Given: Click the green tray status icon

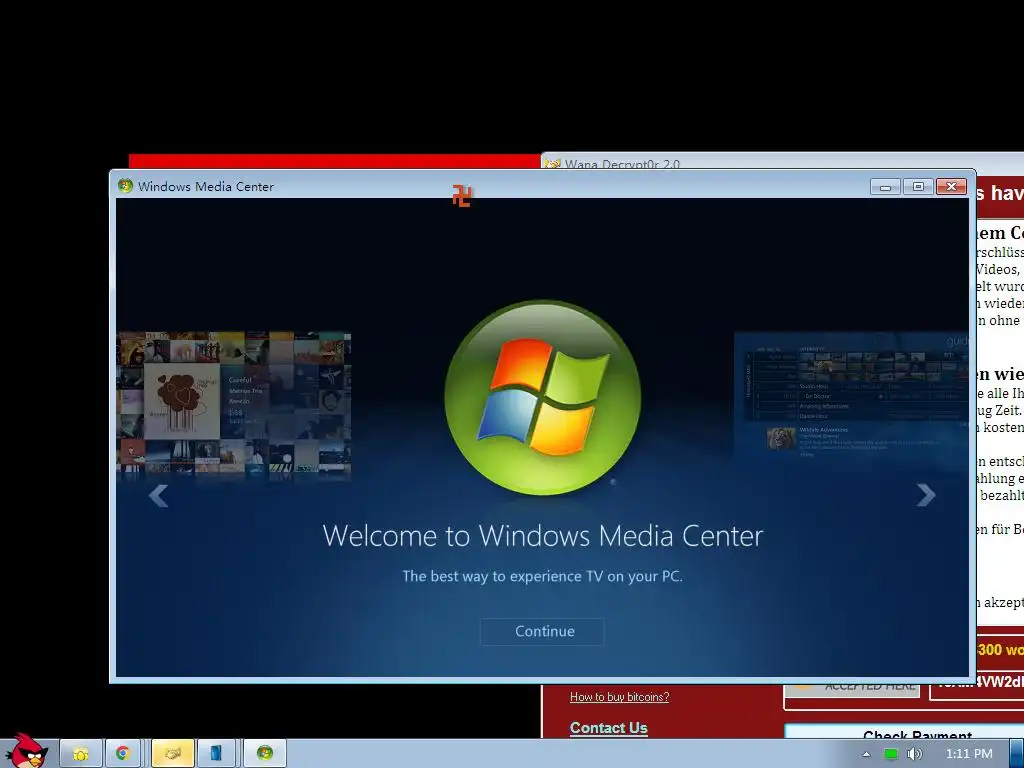Looking at the screenshot, I should coord(891,754).
